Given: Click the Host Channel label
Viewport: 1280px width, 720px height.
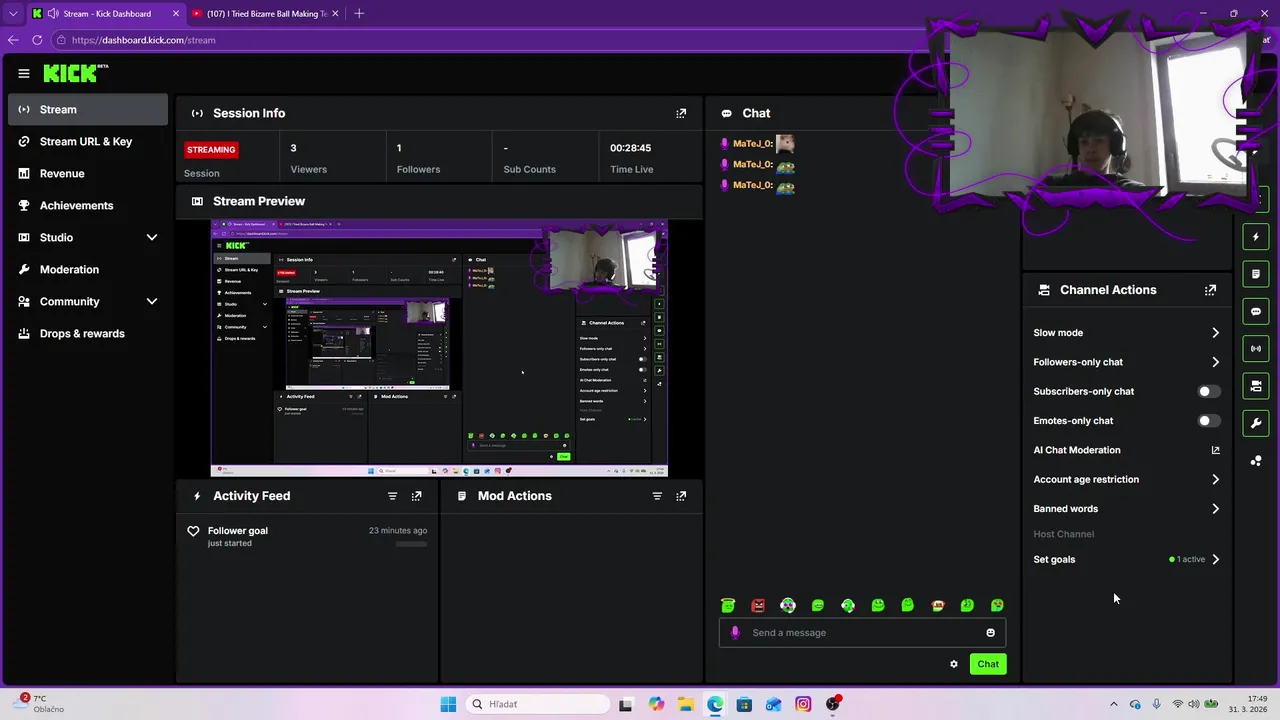Looking at the screenshot, I should pos(1063,534).
